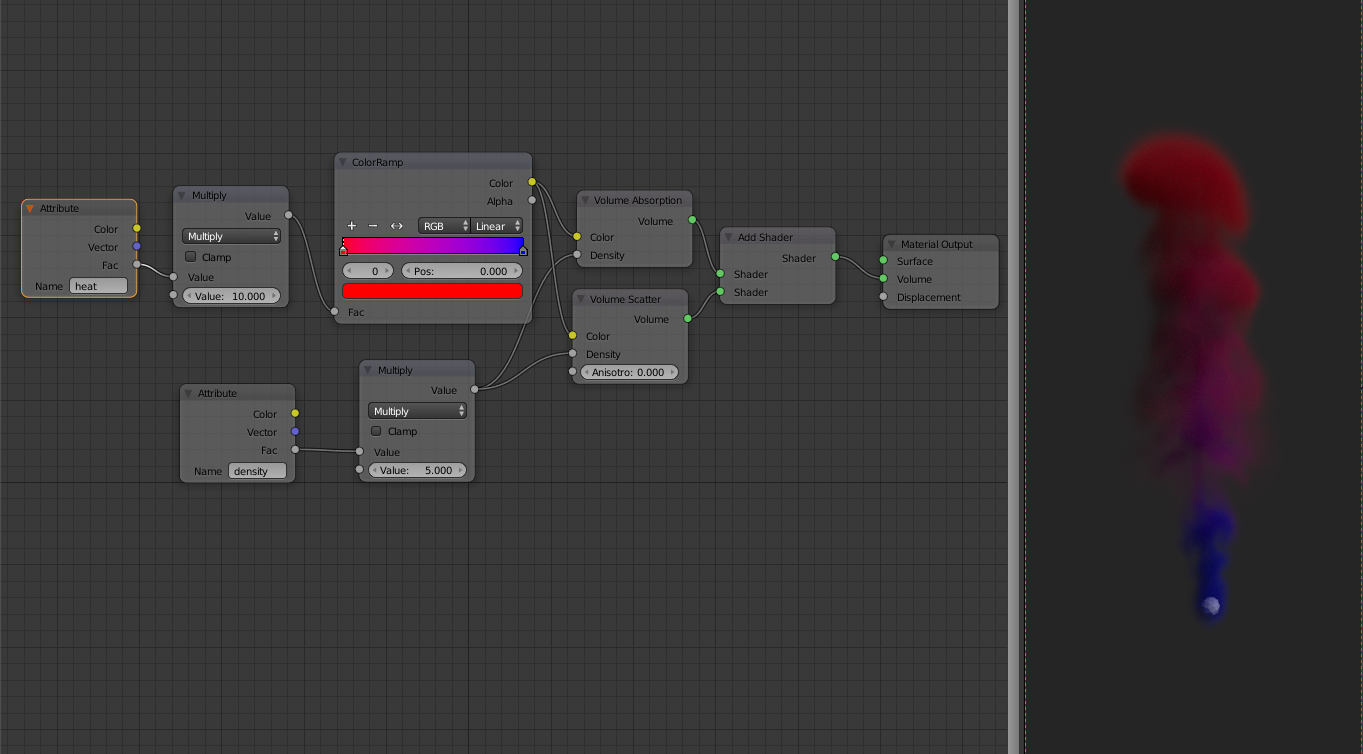The image size is (1363, 754).
Task: Collapse the Material Output node
Action: pyautogui.click(x=892, y=244)
